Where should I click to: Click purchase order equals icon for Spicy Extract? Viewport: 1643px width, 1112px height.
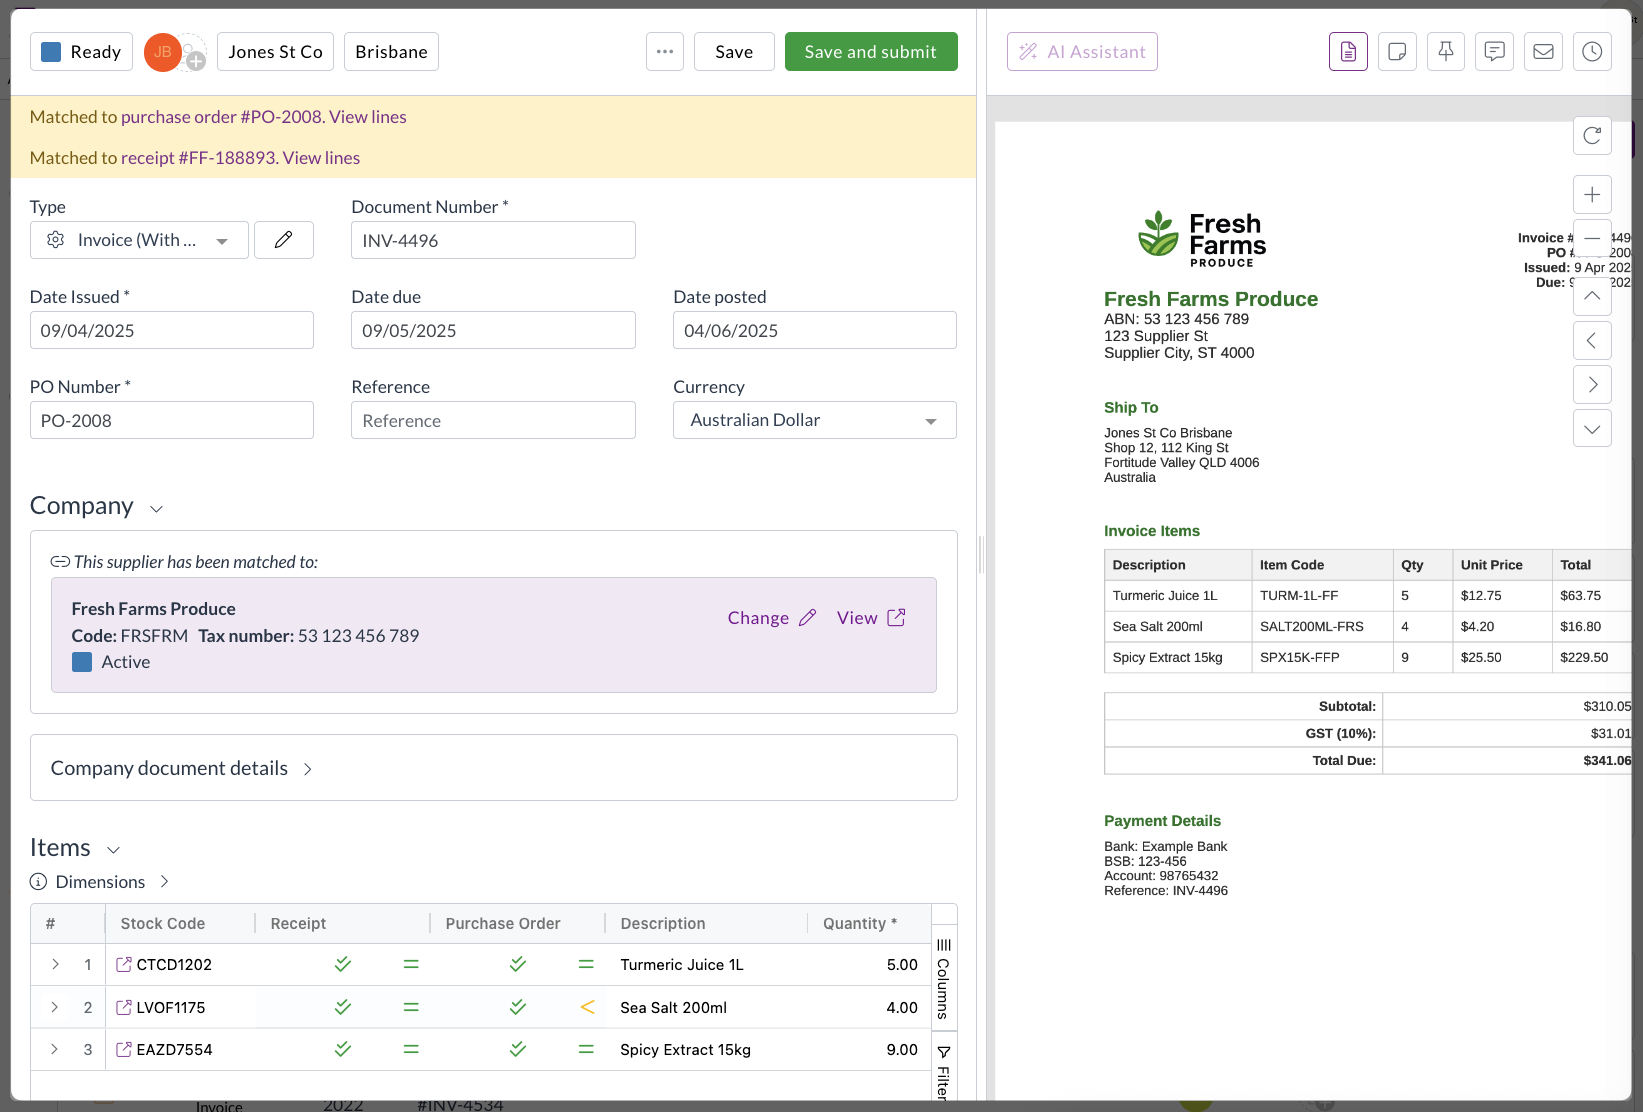[x=587, y=1050]
